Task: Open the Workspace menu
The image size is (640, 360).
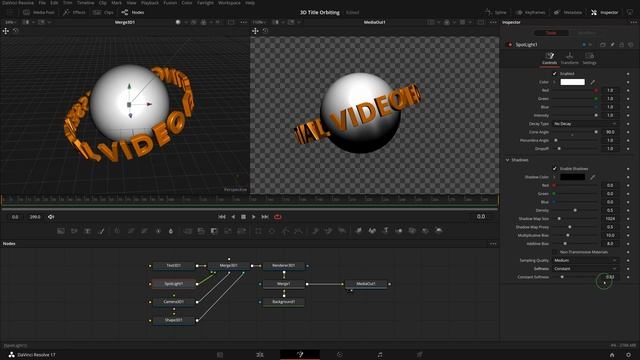Action: click(229, 2)
